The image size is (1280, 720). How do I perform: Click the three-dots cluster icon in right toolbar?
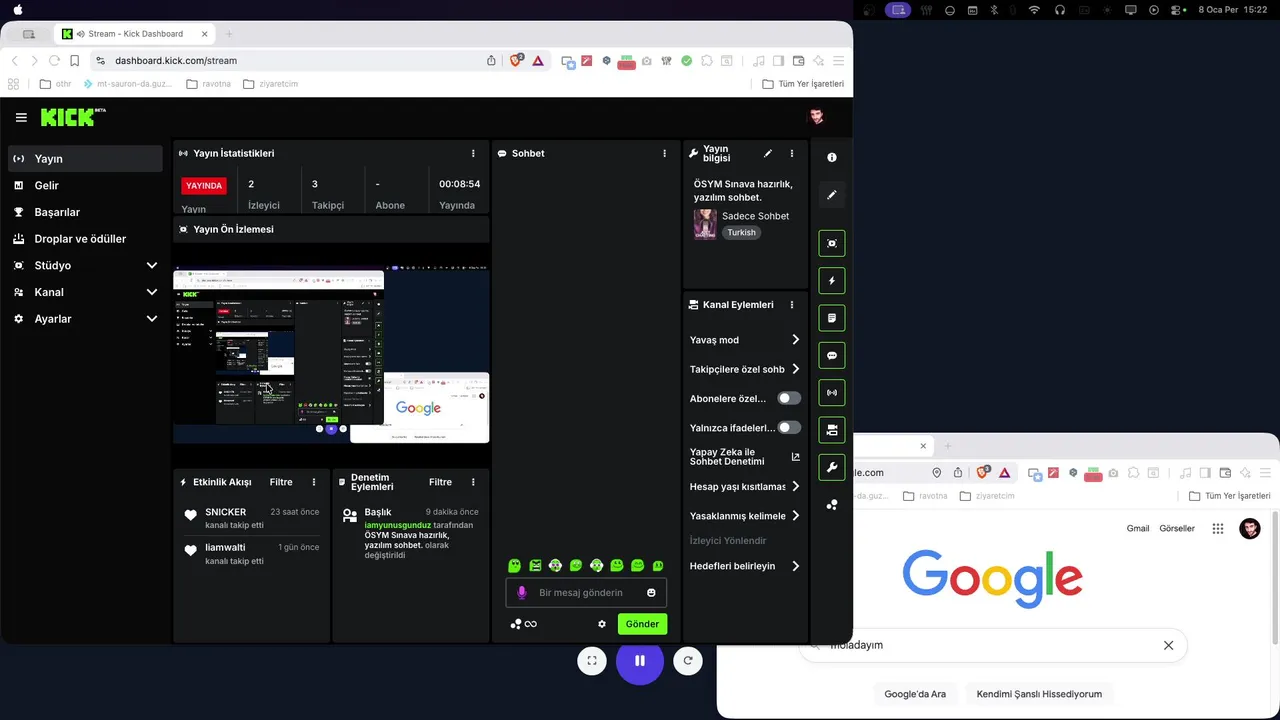832,505
